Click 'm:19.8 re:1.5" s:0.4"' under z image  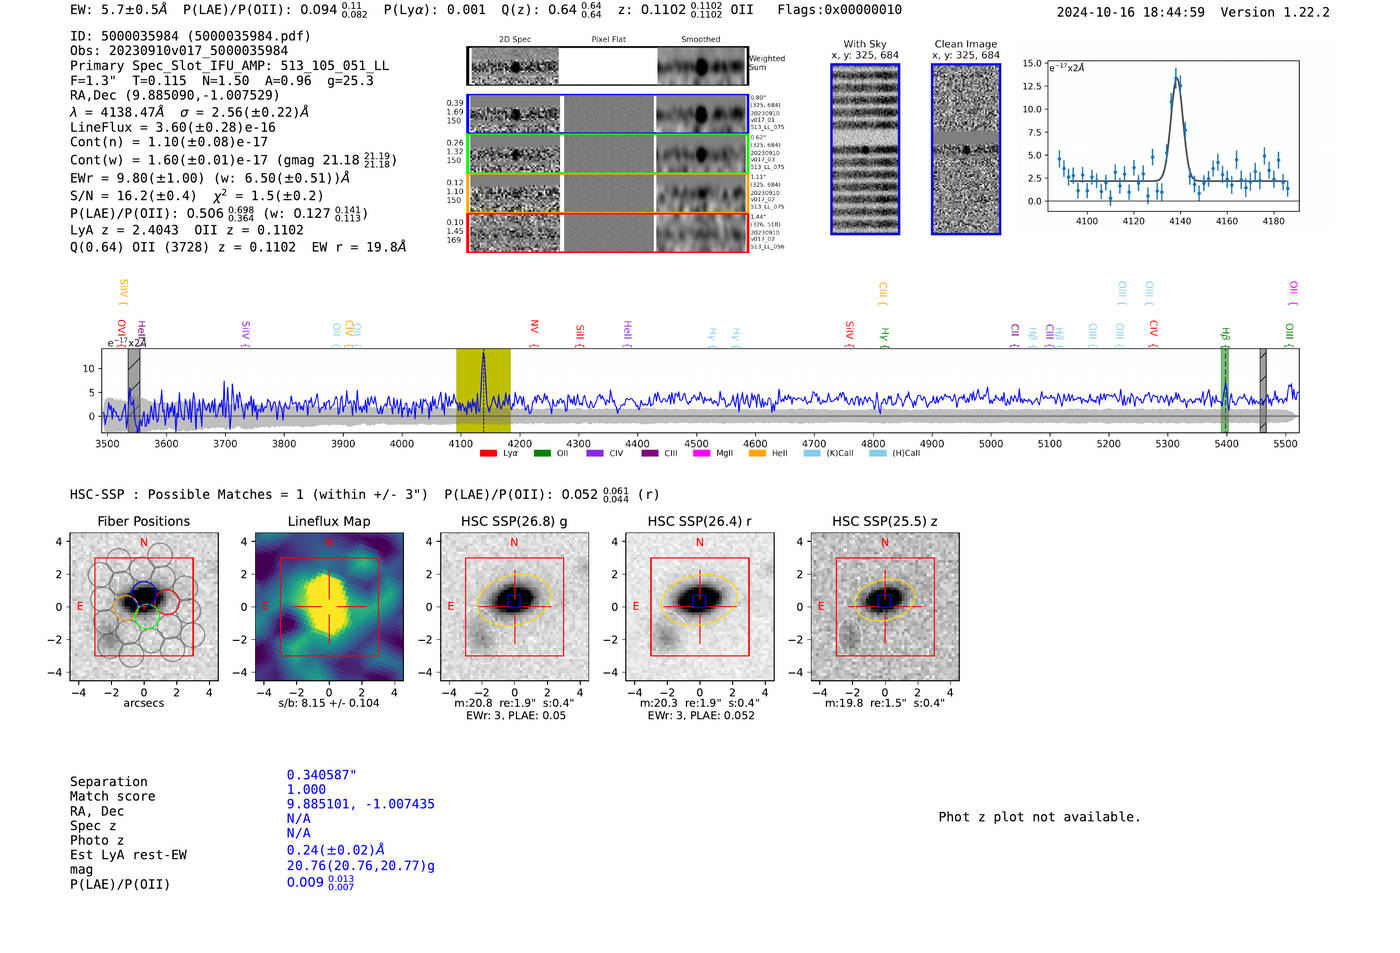pos(884,703)
